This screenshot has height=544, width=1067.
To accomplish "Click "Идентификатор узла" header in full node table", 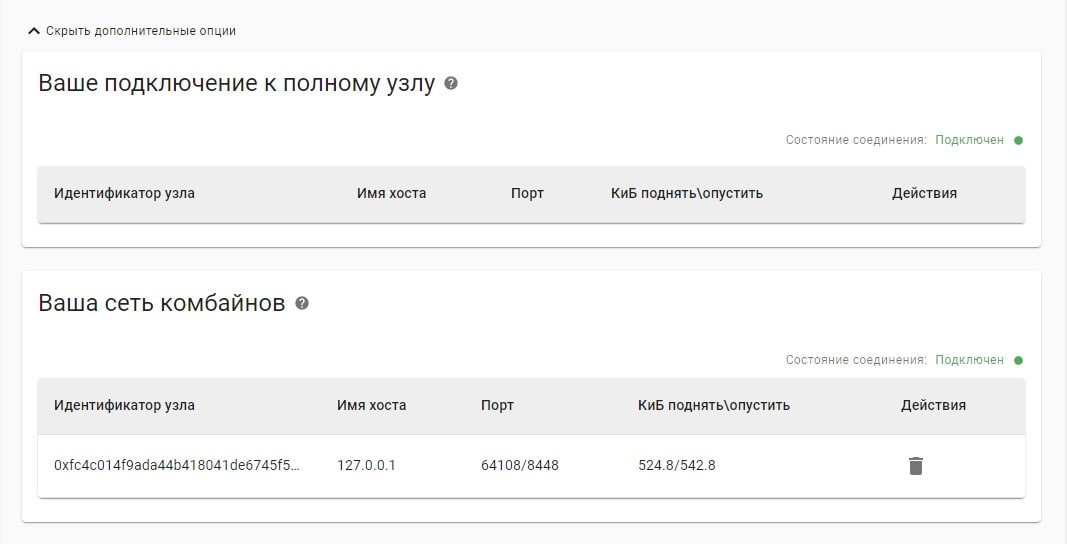I will (124, 193).
